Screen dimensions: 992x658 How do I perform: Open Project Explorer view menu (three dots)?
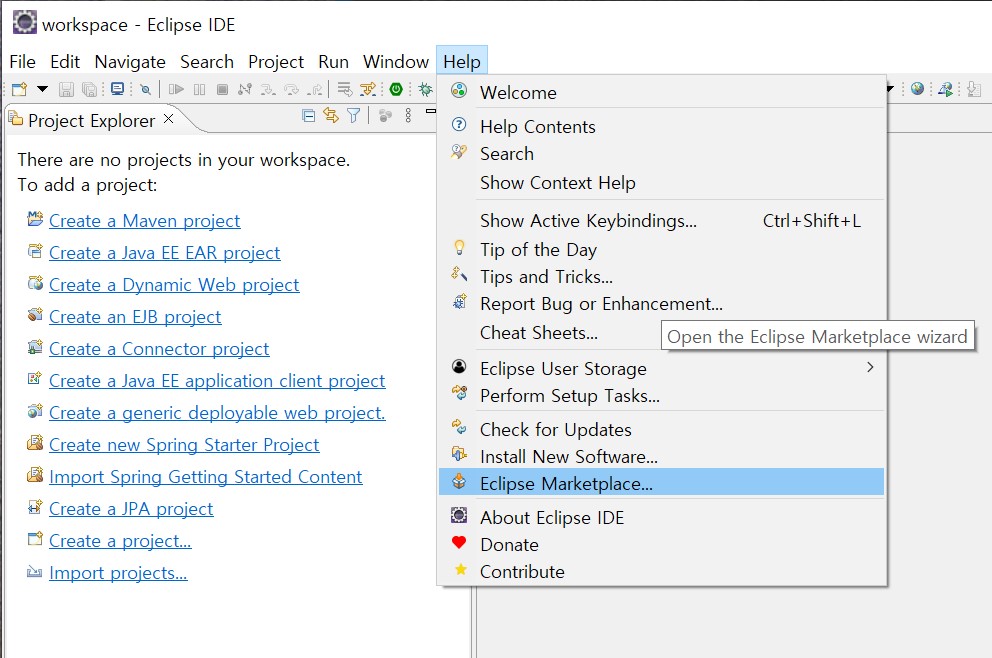coord(408,116)
